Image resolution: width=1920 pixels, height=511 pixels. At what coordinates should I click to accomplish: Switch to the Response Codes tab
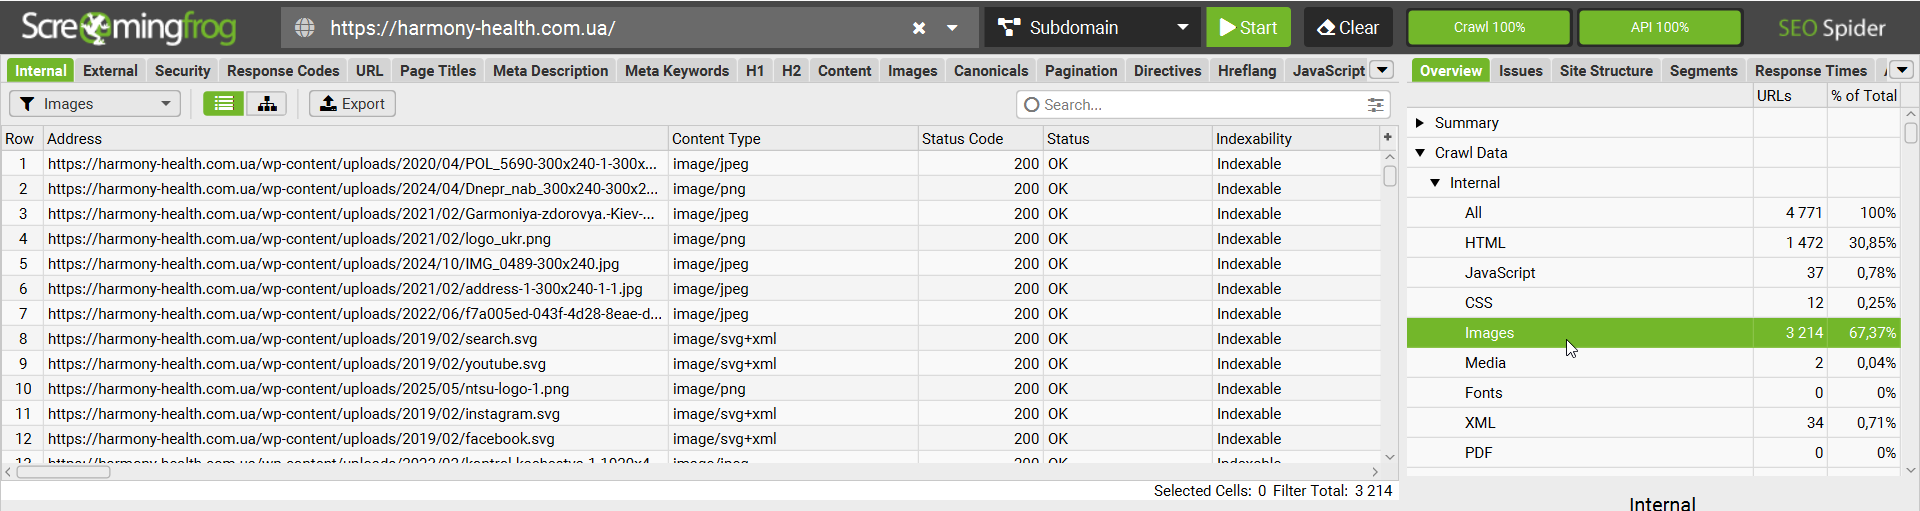coord(283,71)
